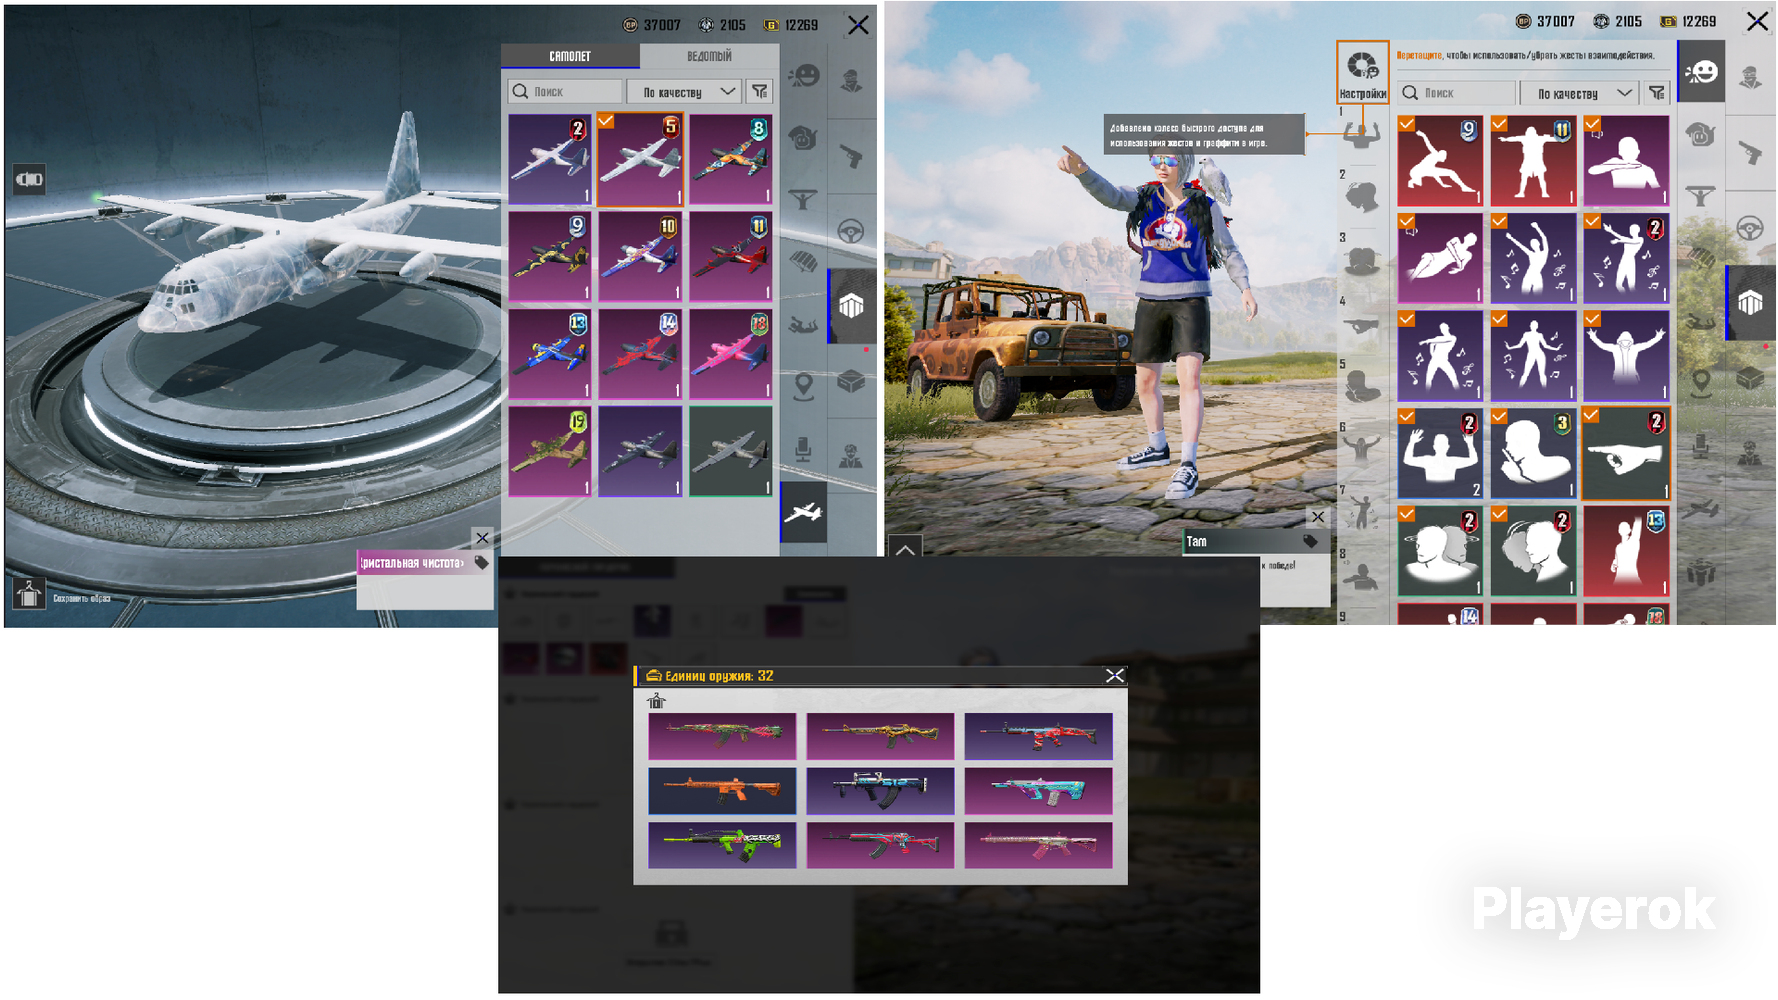Click the 37007 BP balance in emote screen

click(x=1545, y=21)
